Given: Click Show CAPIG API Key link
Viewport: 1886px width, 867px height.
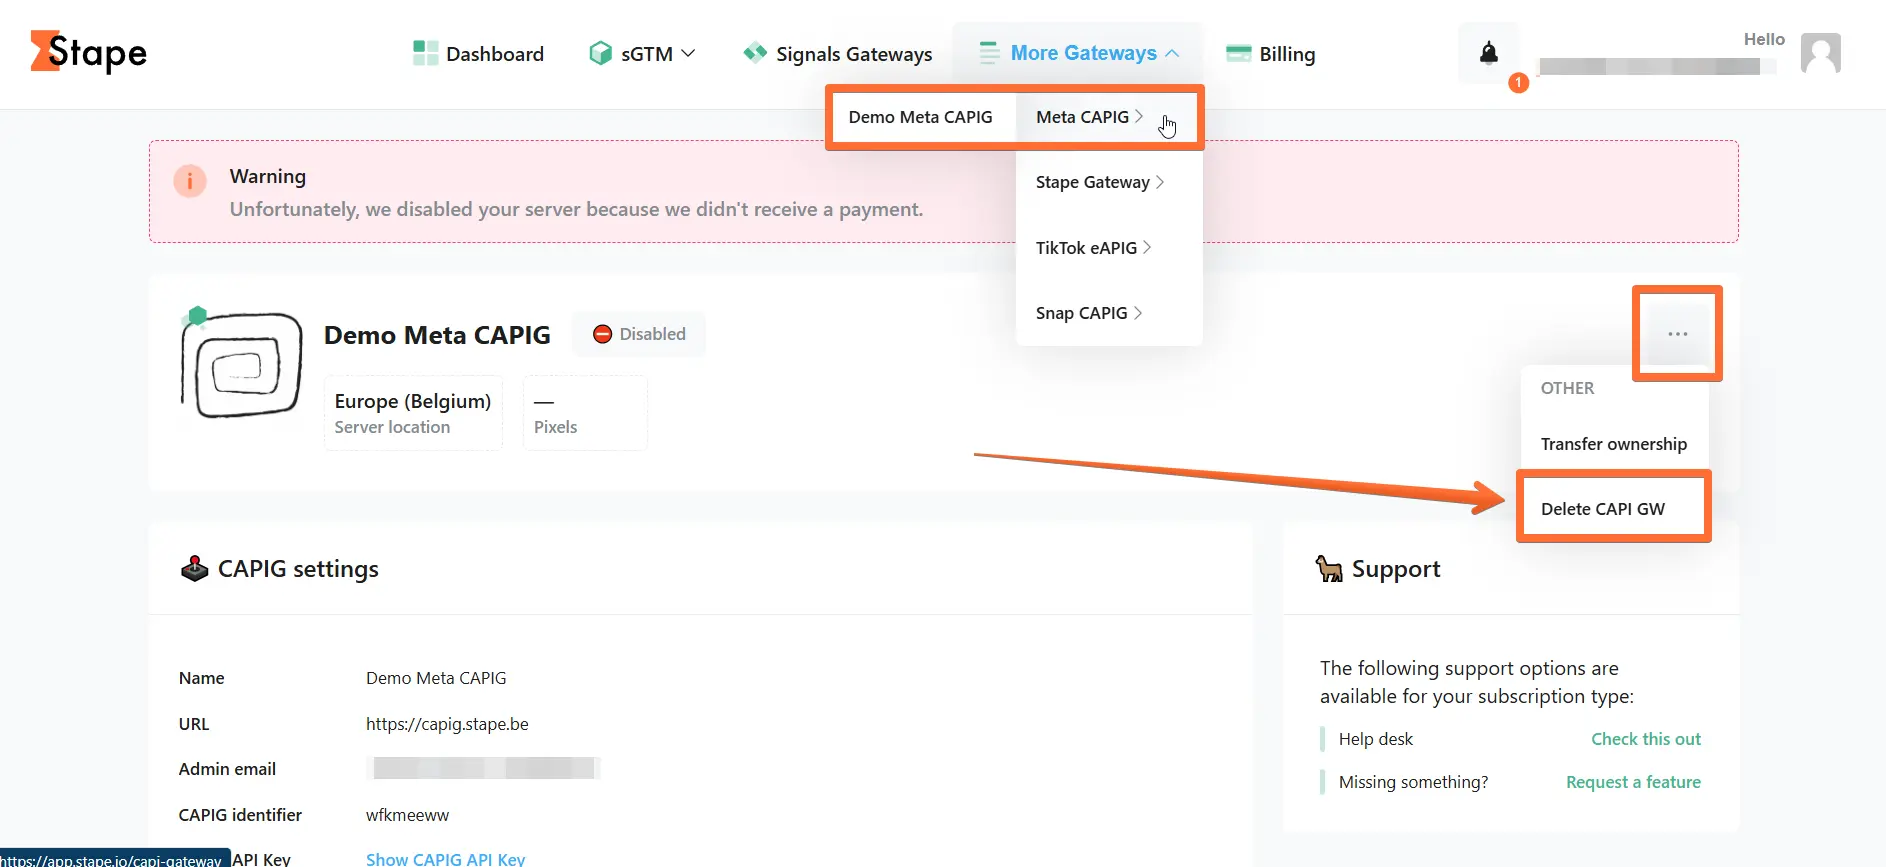Looking at the screenshot, I should (x=445, y=858).
